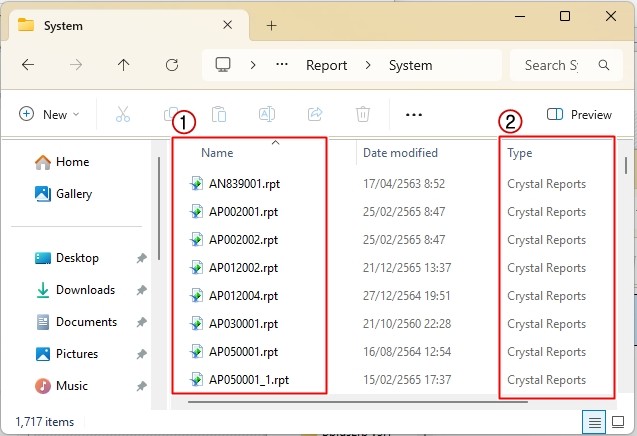
Task: Click the Rename icon in toolbar
Action: (x=268, y=115)
